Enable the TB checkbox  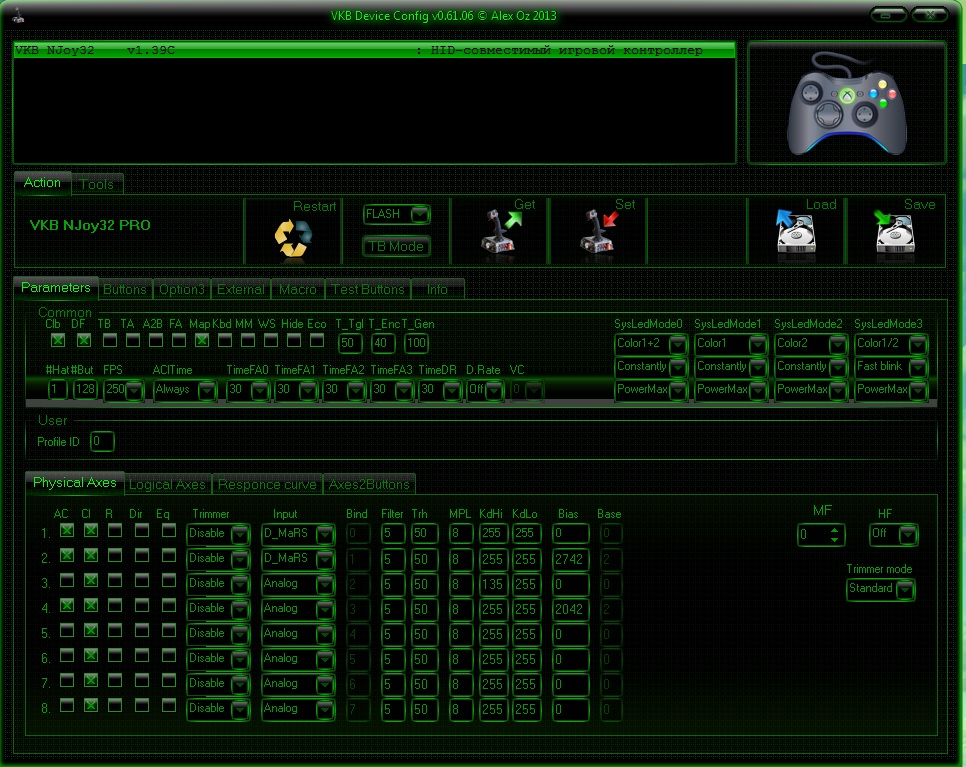(x=110, y=340)
